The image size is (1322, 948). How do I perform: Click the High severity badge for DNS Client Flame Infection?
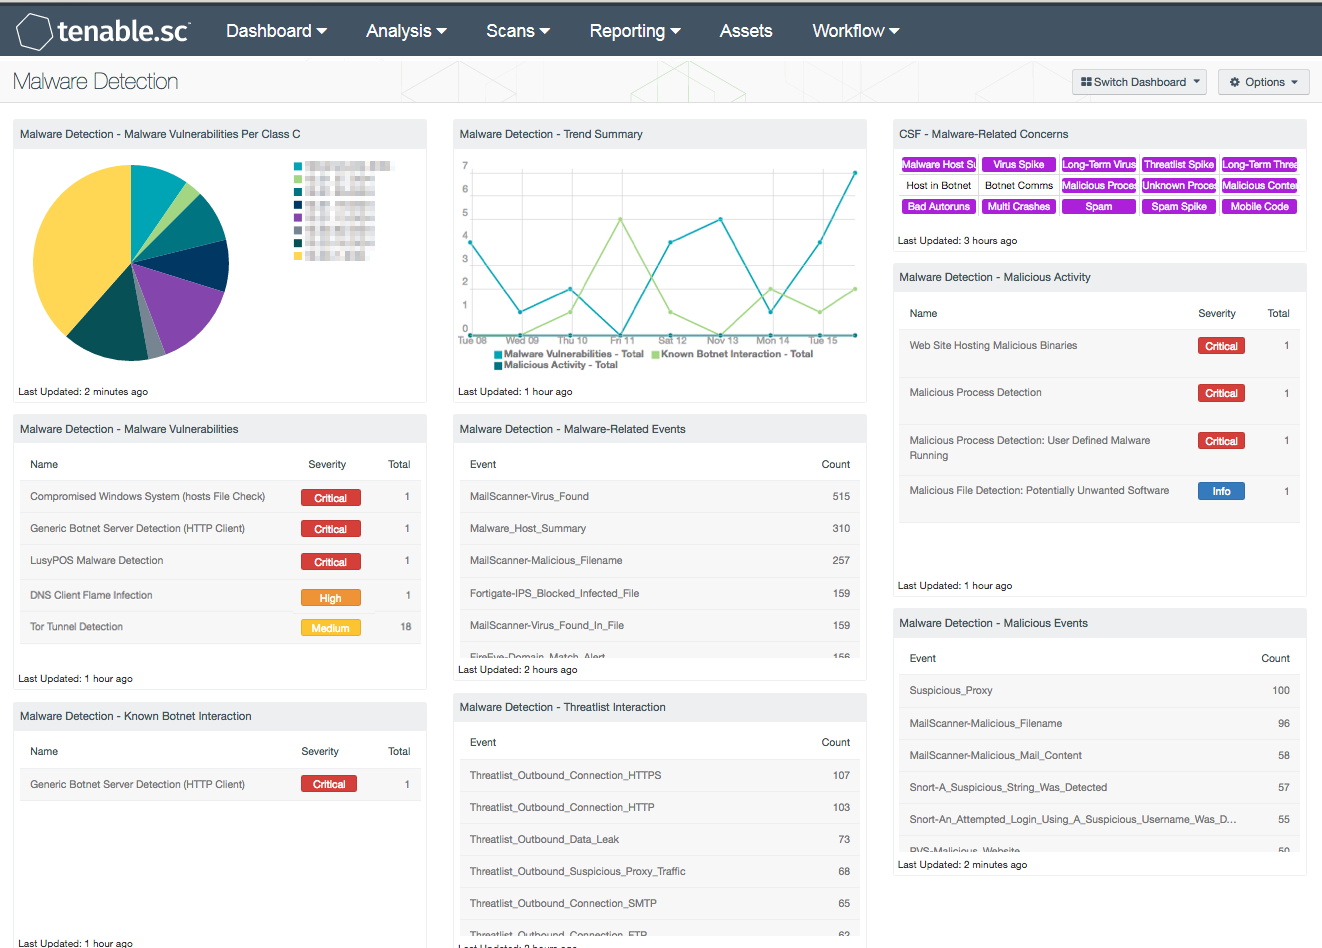331,598
